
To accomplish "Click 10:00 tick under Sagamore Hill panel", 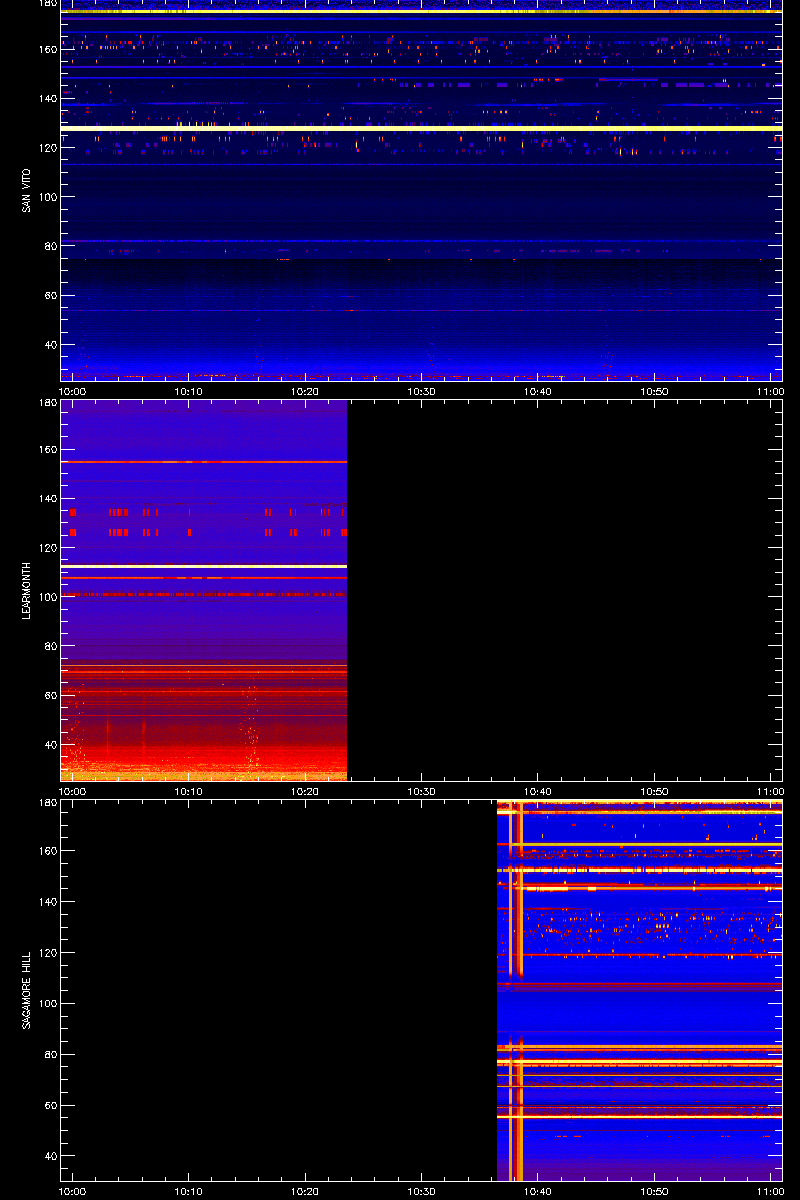I will 72,1191.
